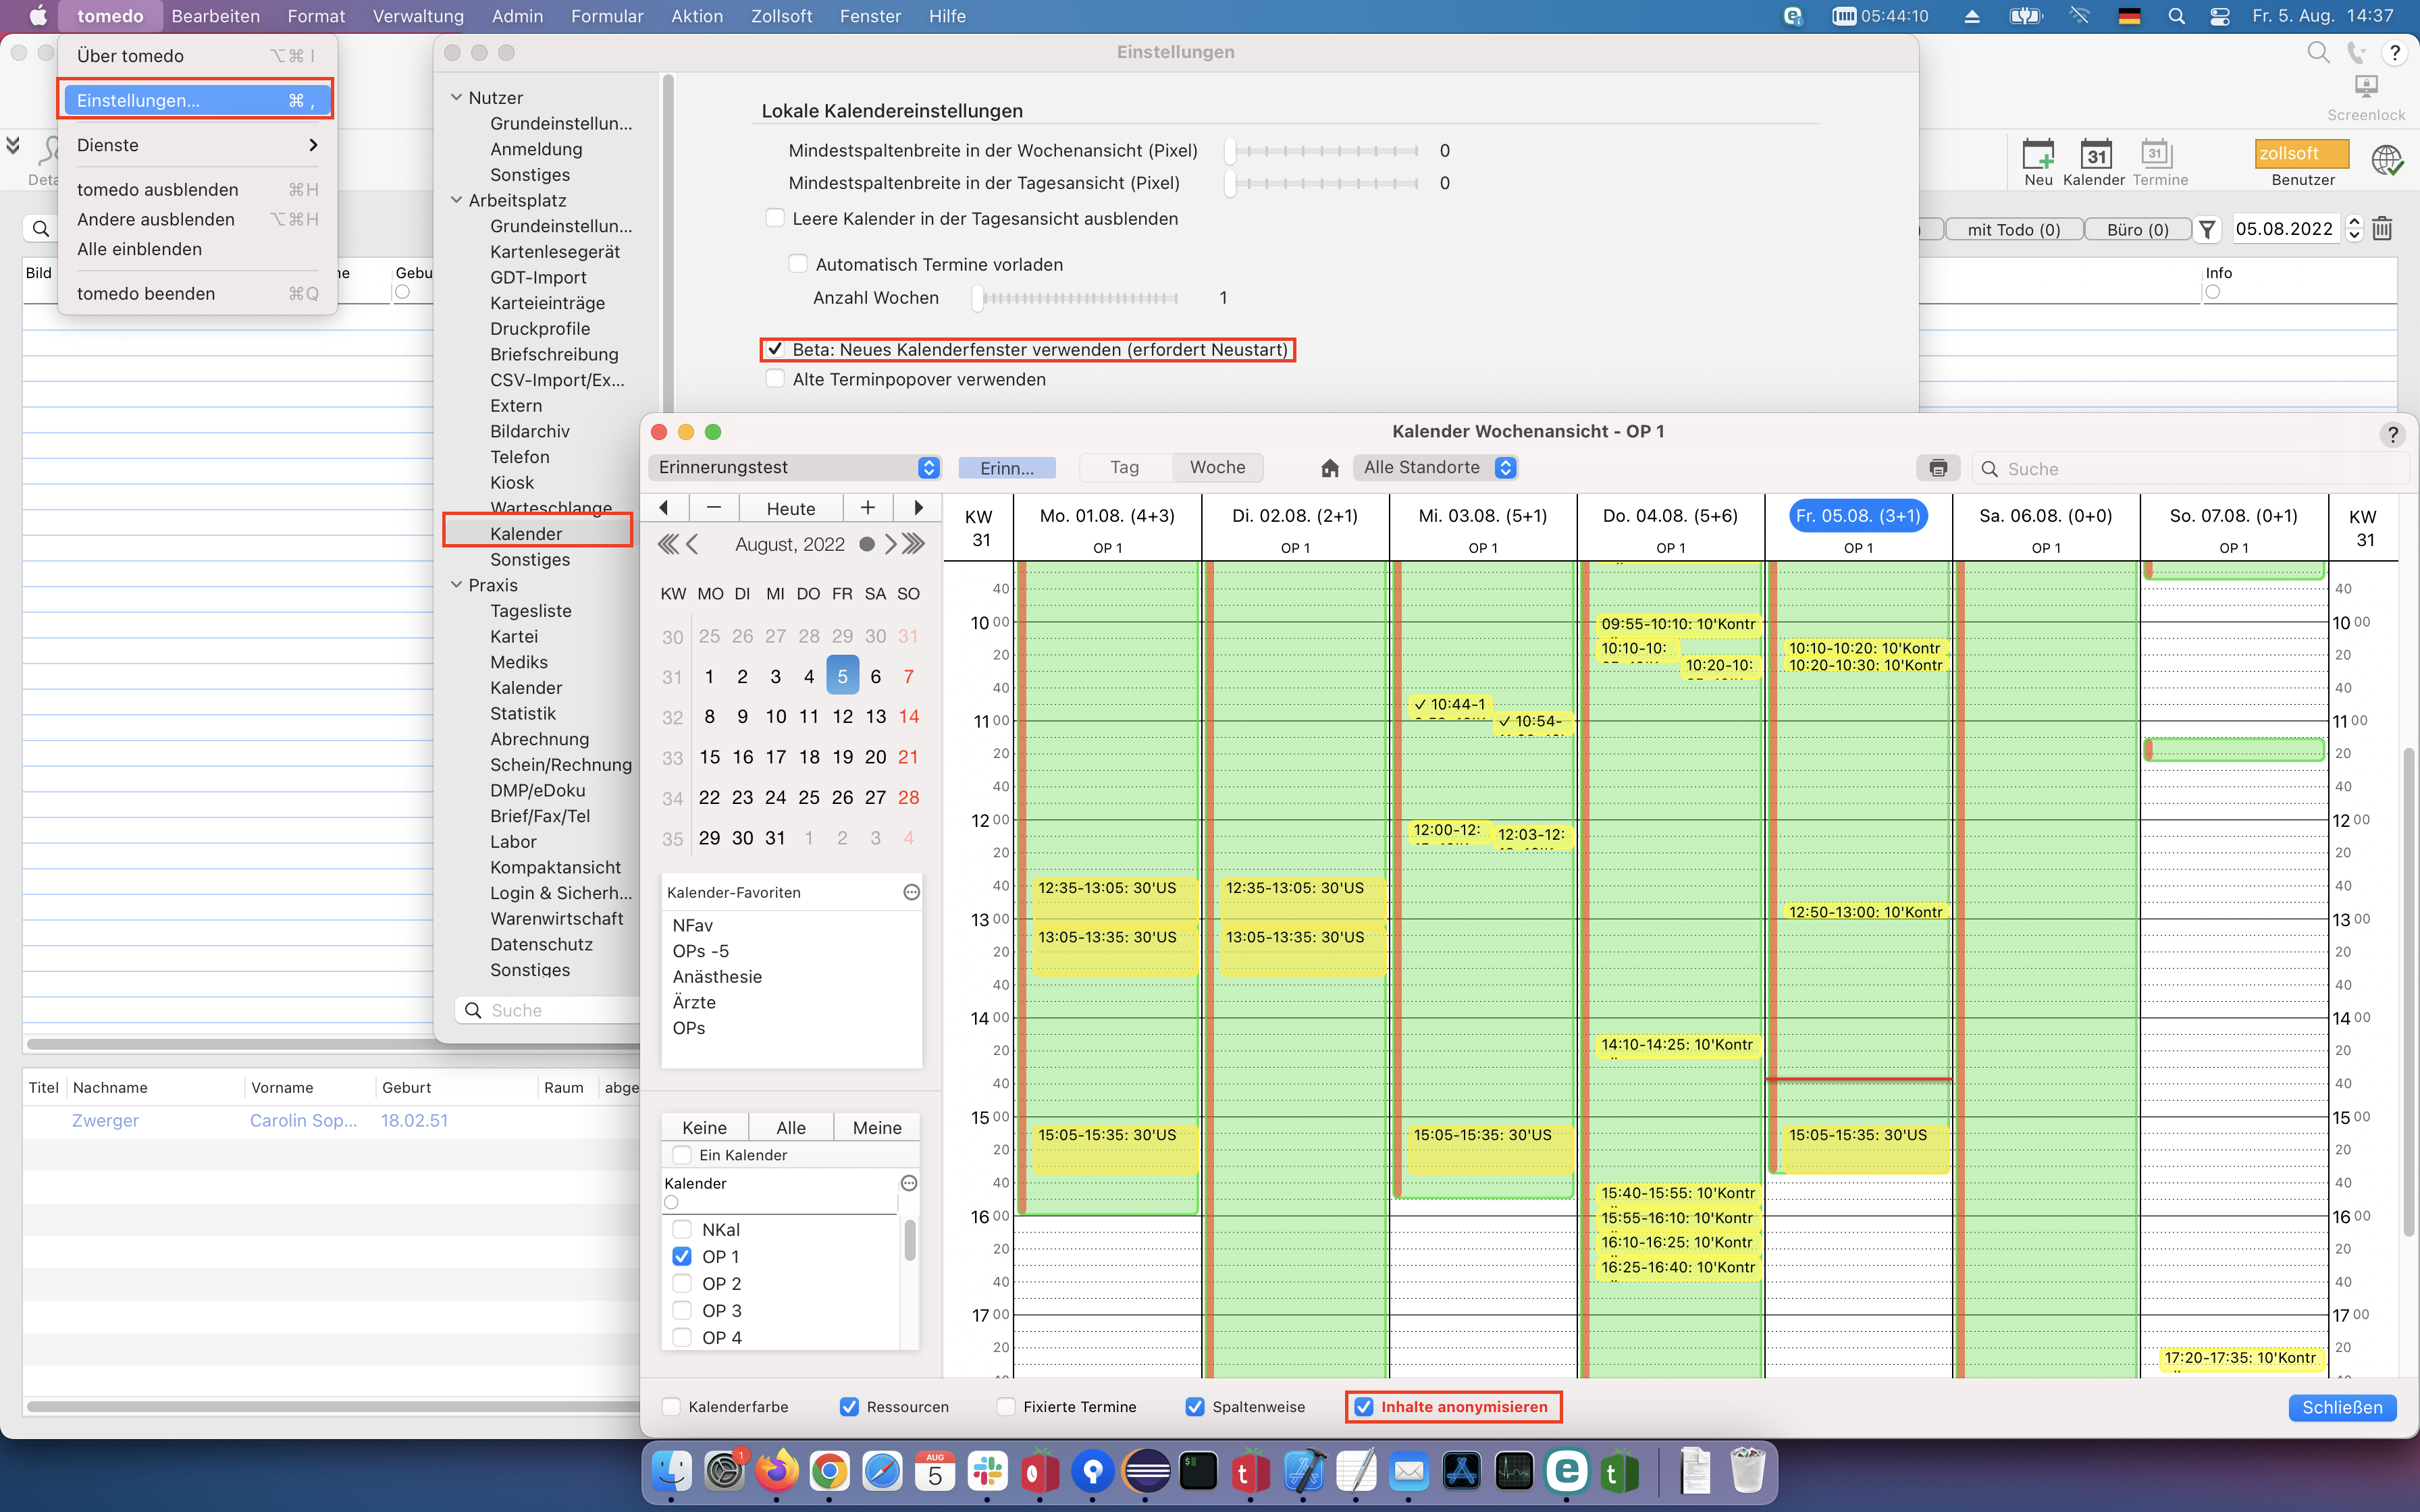The image size is (2420, 1512).
Task: Click the minus zoom button beside Heute
Action: click(713, 508)
